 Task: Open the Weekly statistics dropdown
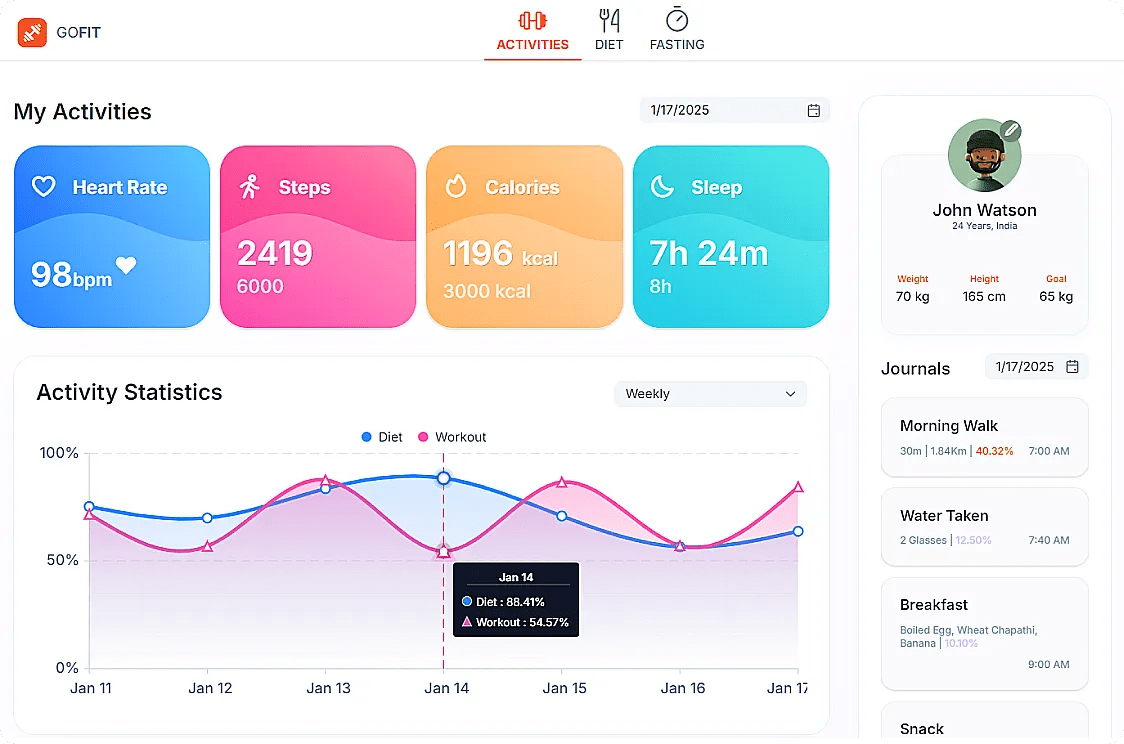[710, 393]
